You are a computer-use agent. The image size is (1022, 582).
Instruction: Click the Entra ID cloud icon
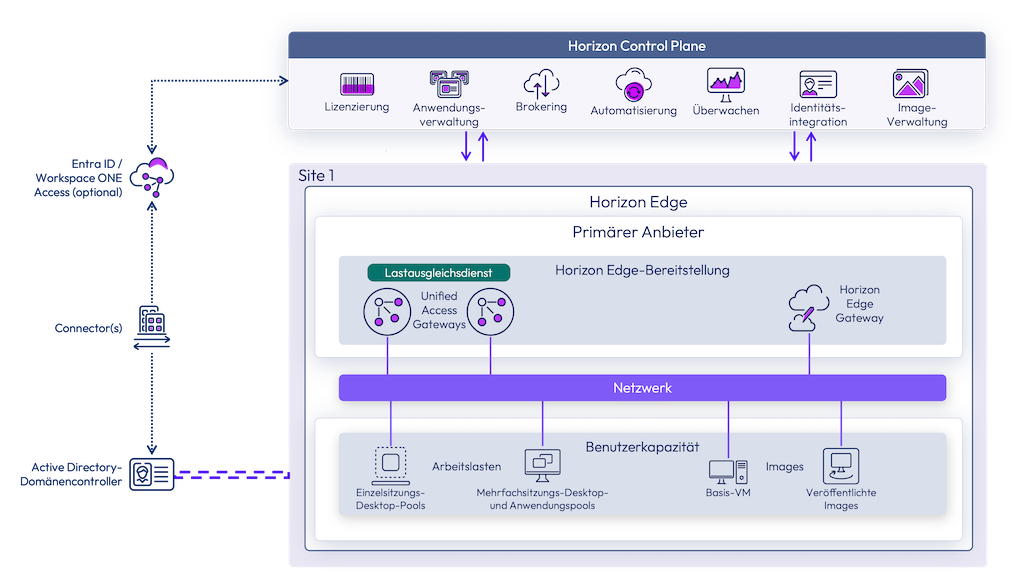[x=152, y=177]
